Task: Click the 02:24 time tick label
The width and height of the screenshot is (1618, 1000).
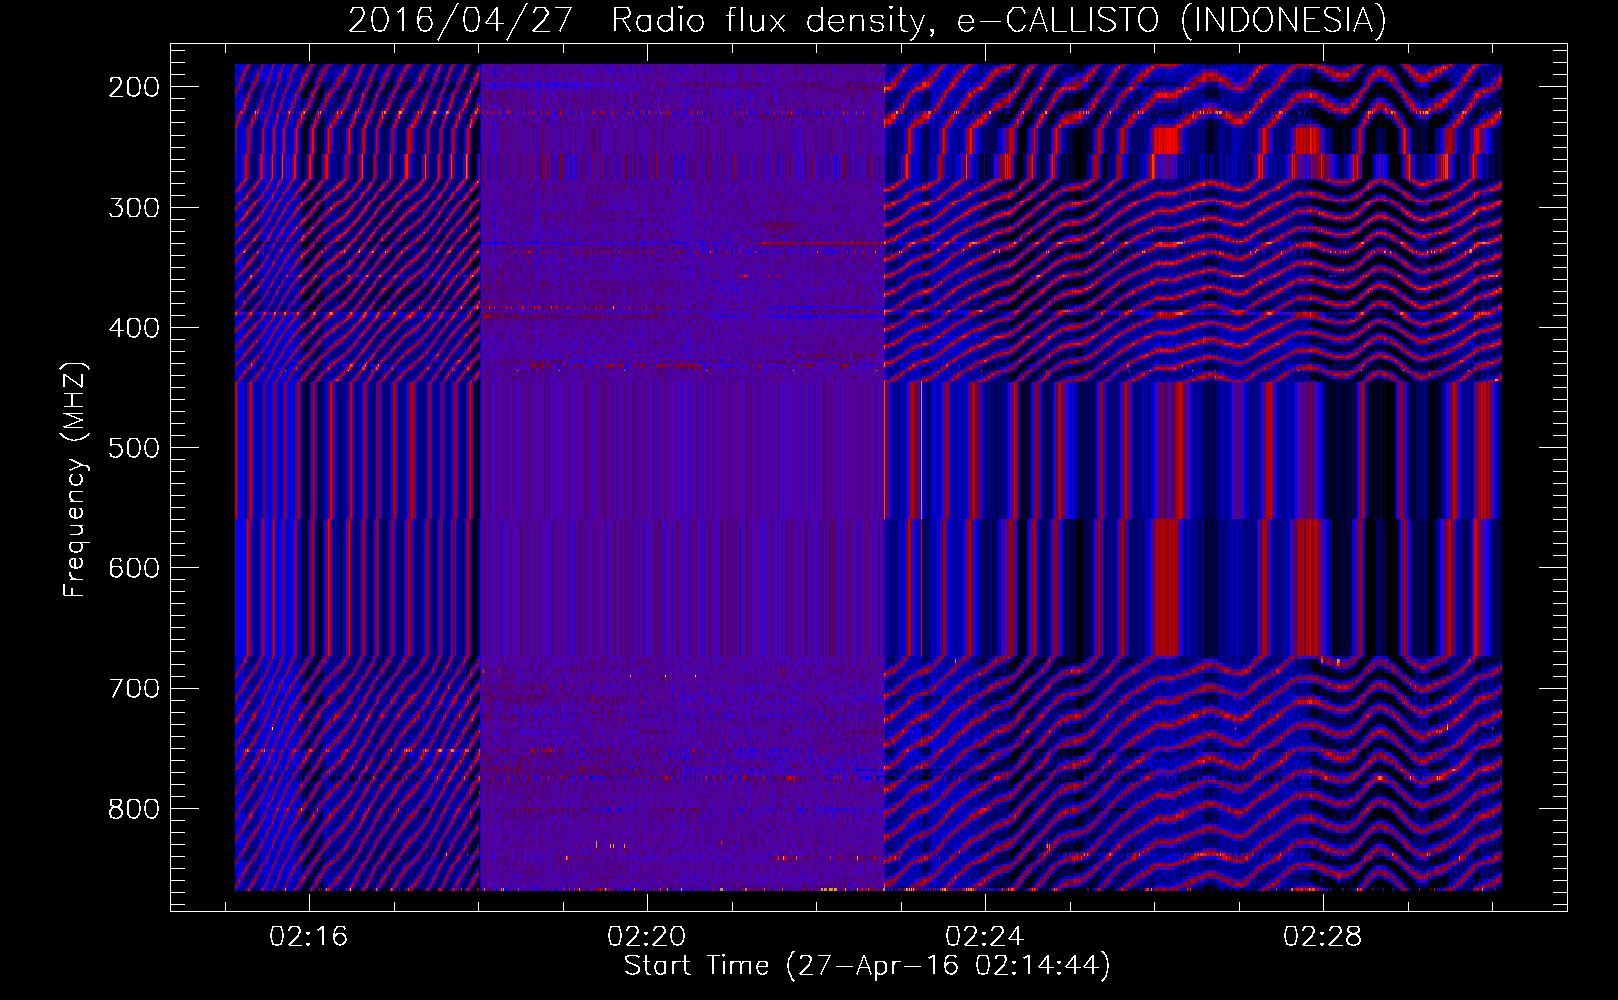Action: click(x=985, y=936)
